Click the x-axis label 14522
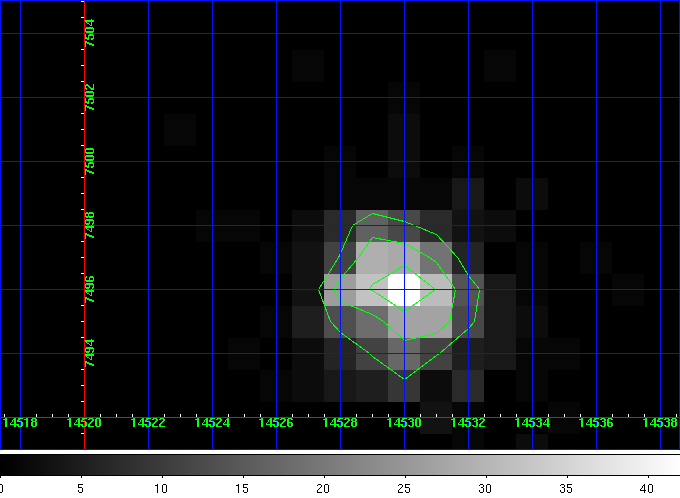 pyautogui.click(x=148, y=423)
